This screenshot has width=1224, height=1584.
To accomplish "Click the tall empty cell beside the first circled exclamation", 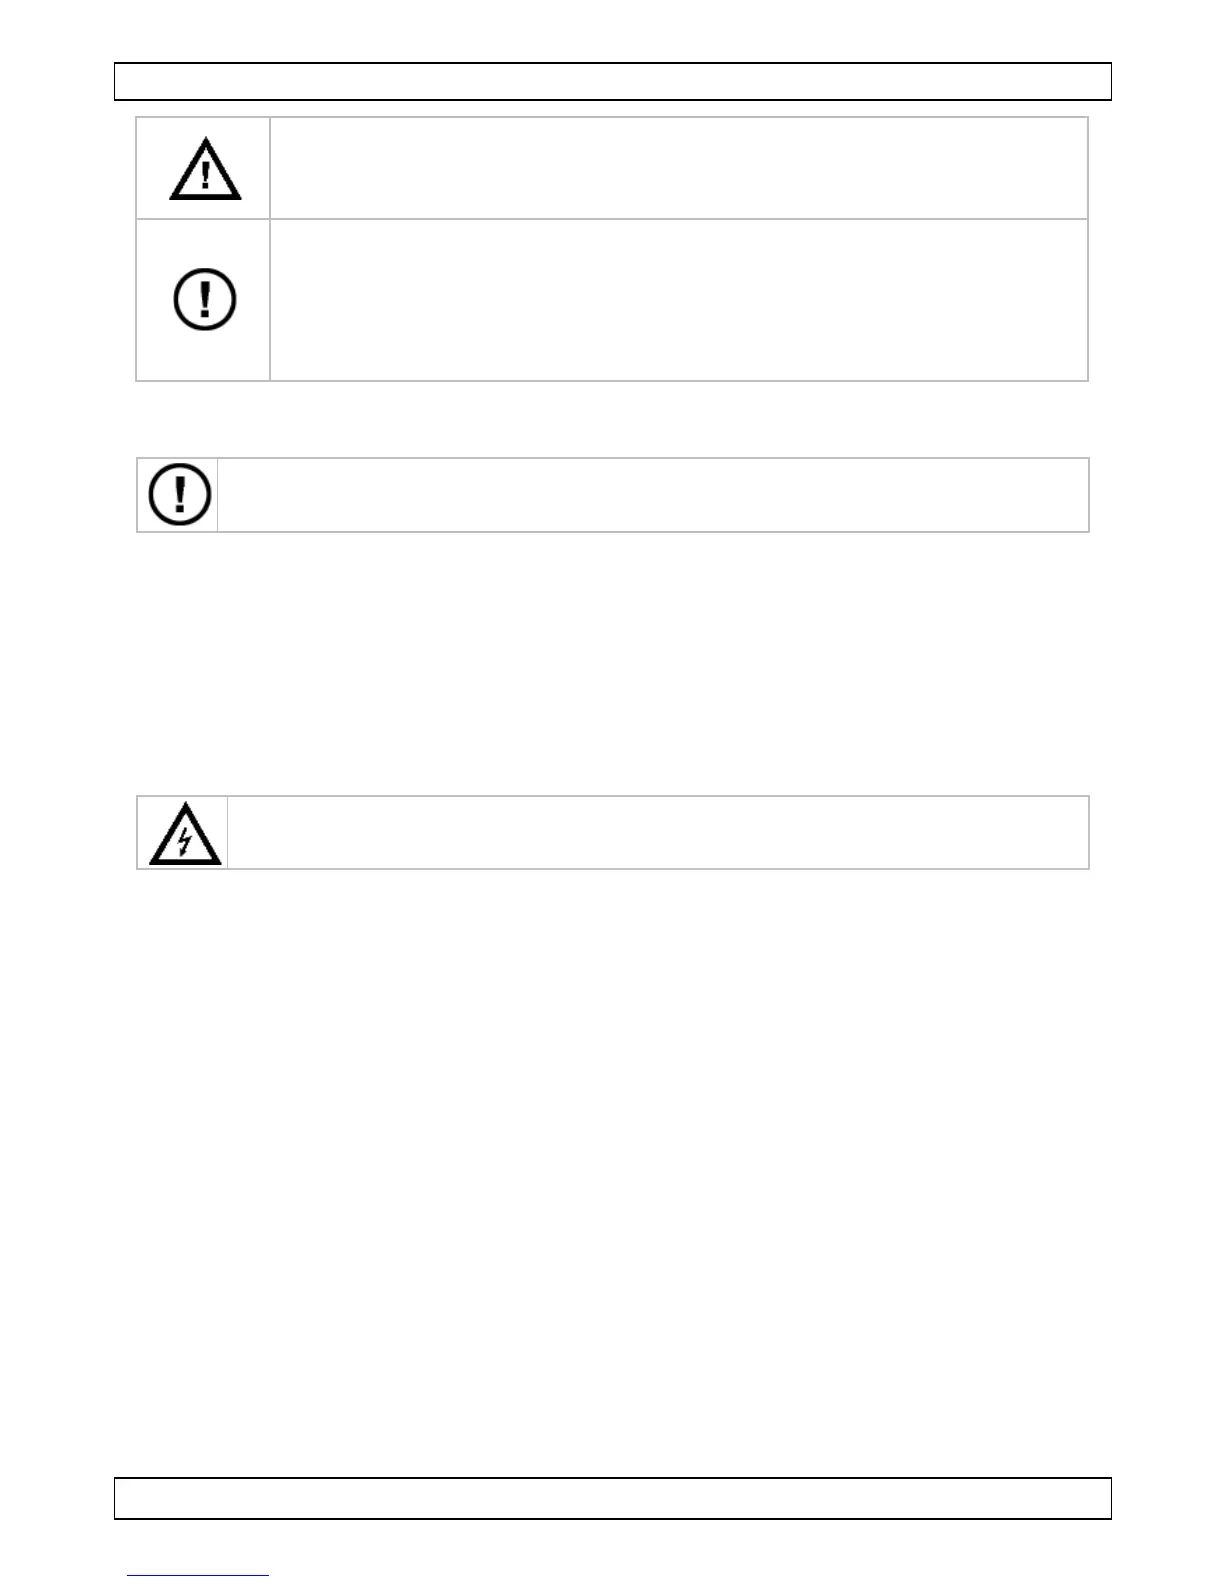I will [x=678, y=300].
